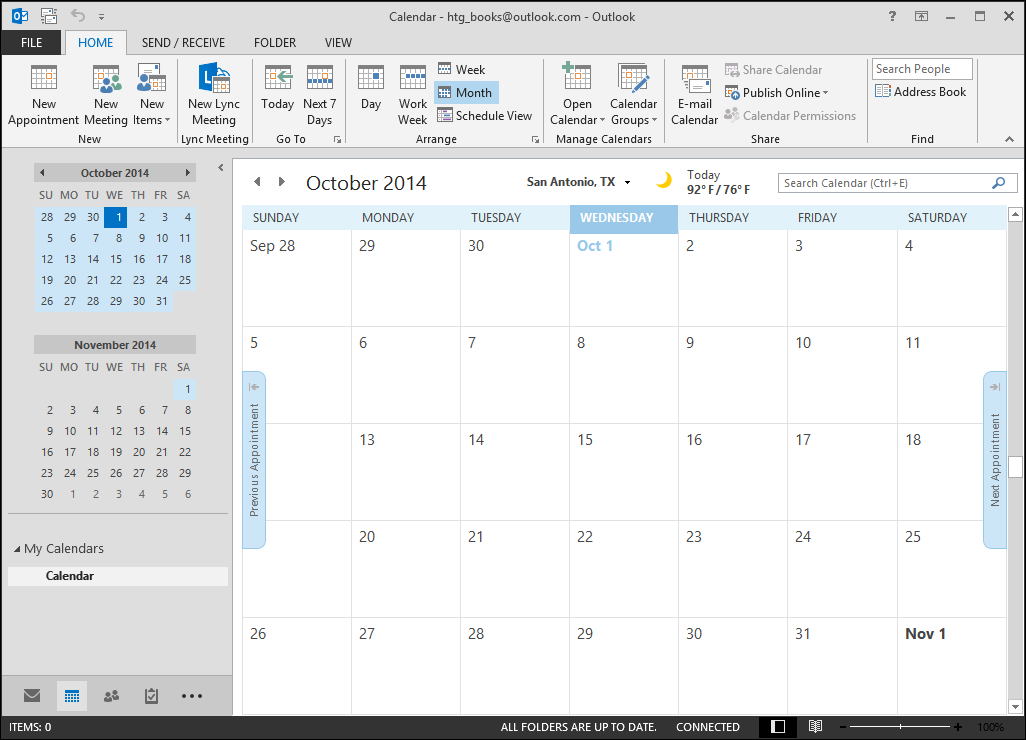Open the Address Book

(x=920, y=92)
